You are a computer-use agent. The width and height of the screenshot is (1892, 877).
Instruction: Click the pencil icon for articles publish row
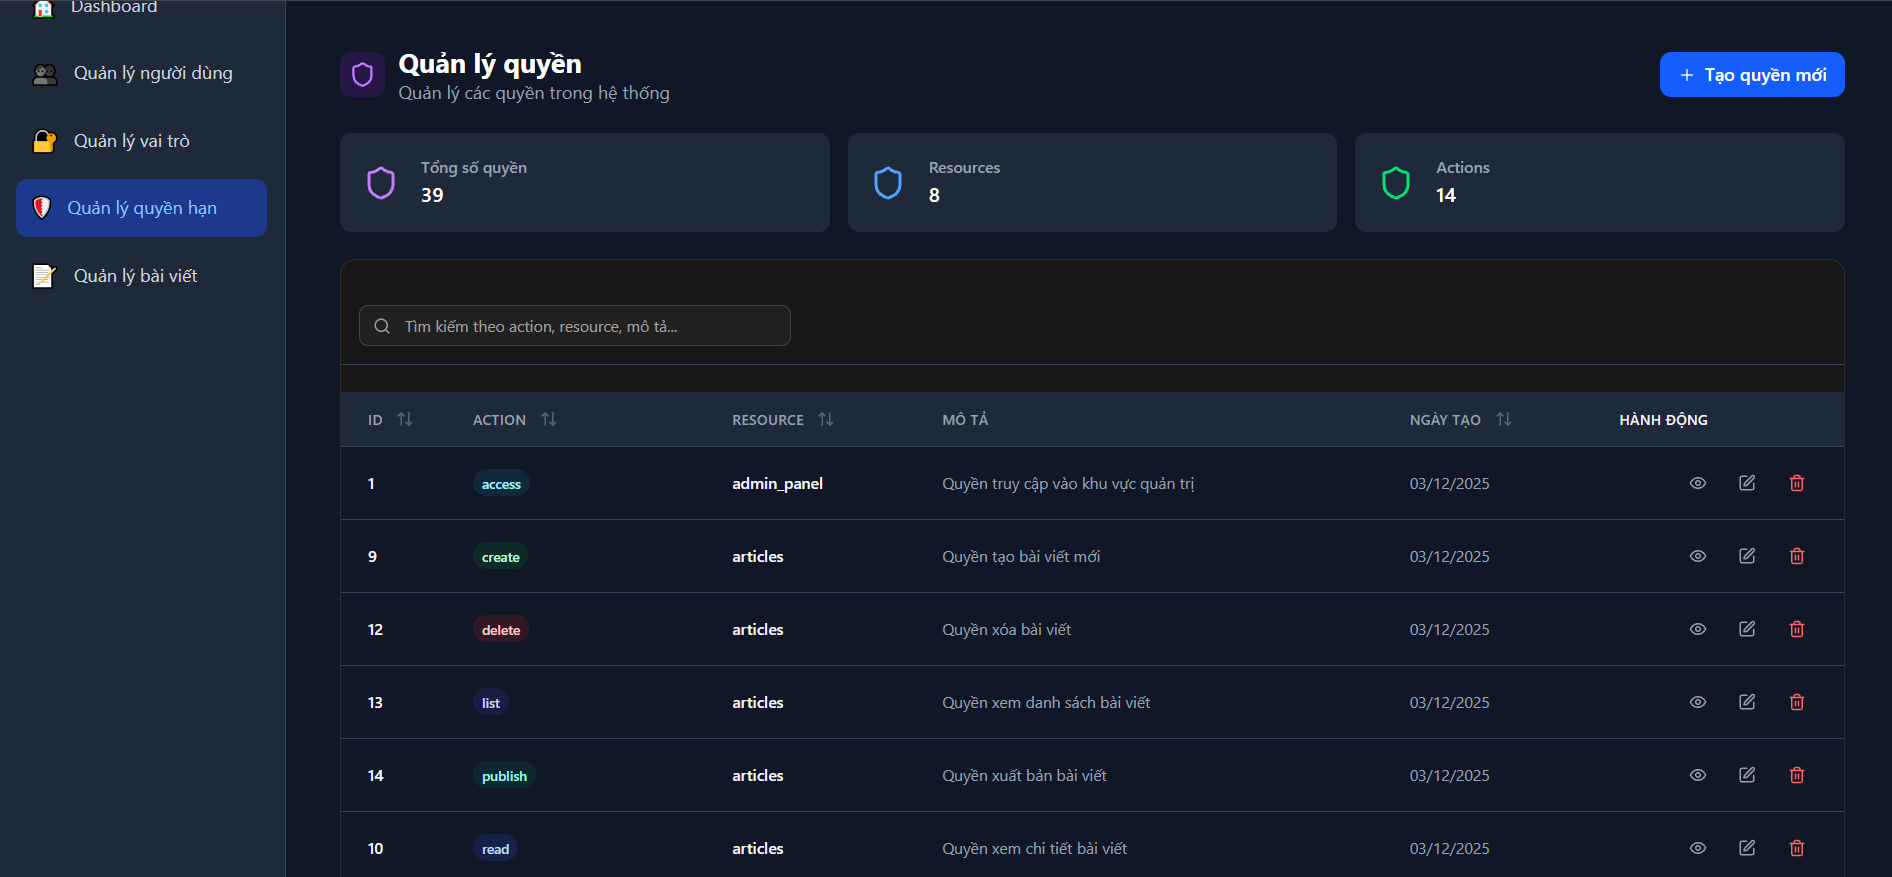[1747, 775]
